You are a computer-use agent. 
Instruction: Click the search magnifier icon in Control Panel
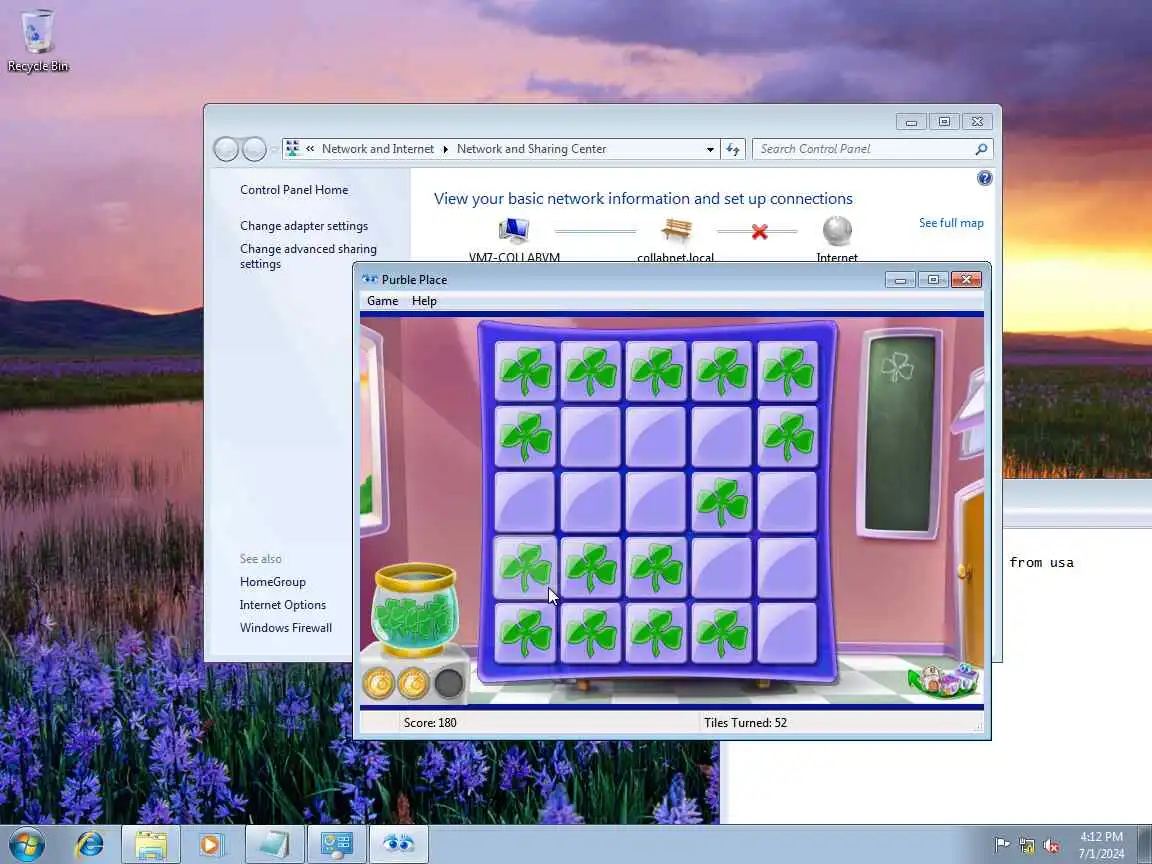(x=982, y=149)
